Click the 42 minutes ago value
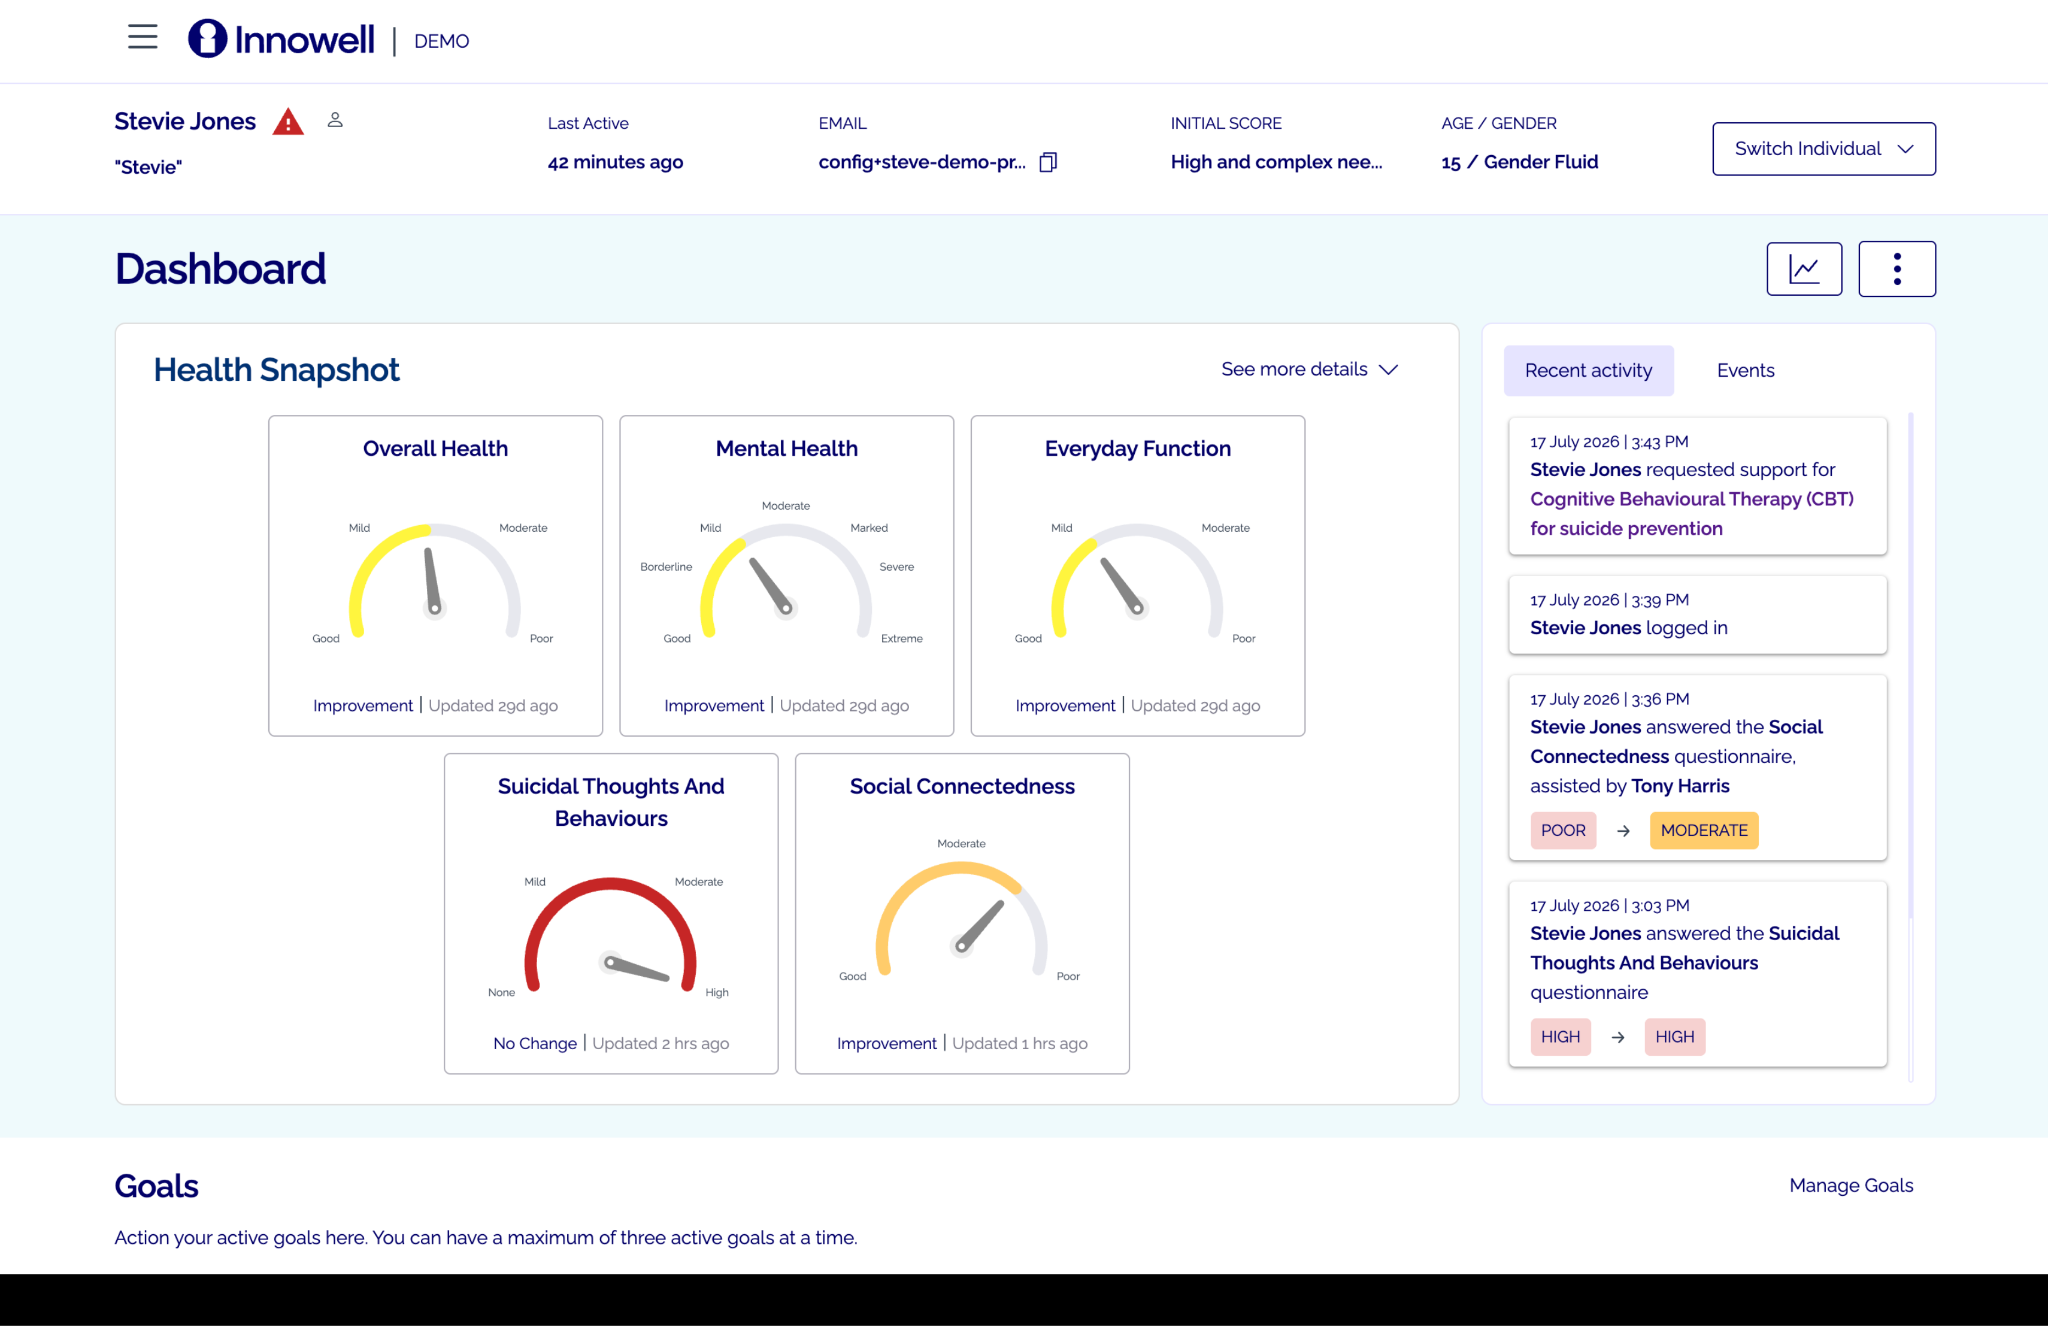 pyautogui.click(x=615, y=162)
